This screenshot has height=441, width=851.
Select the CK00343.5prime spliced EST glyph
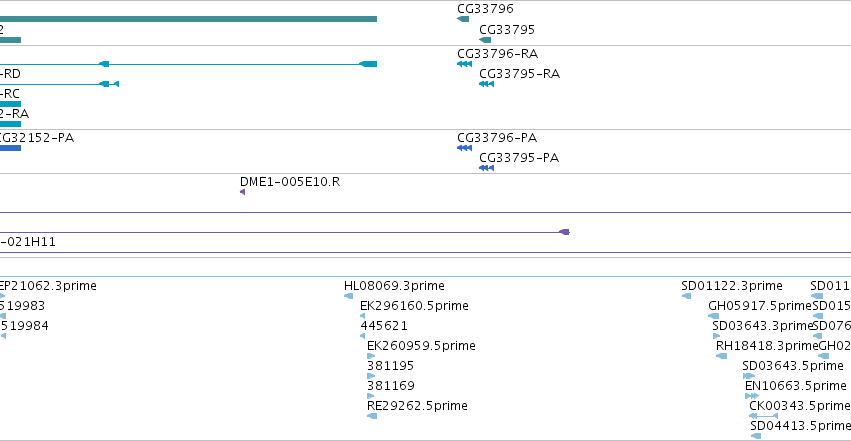[x=764, y=416]
